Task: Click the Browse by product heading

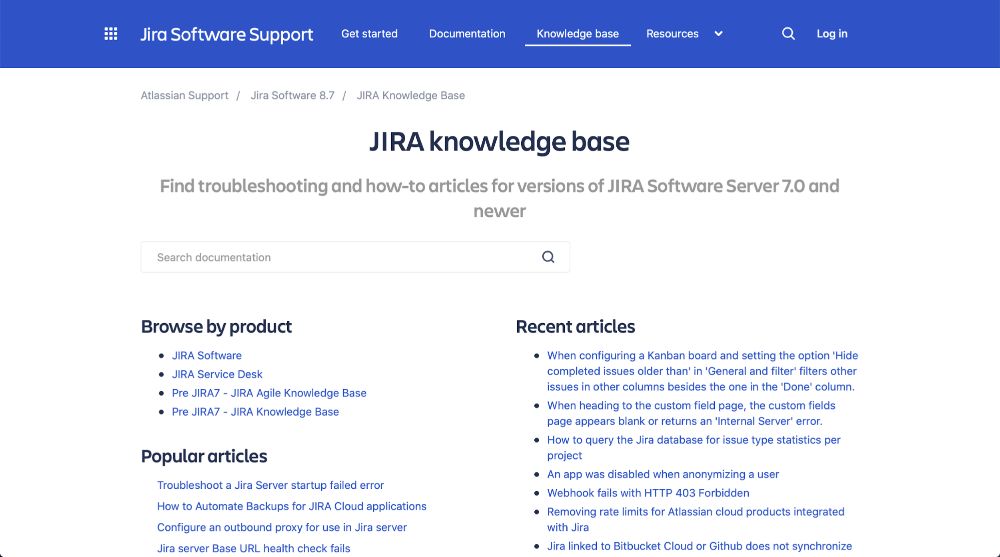Action: 216,327
